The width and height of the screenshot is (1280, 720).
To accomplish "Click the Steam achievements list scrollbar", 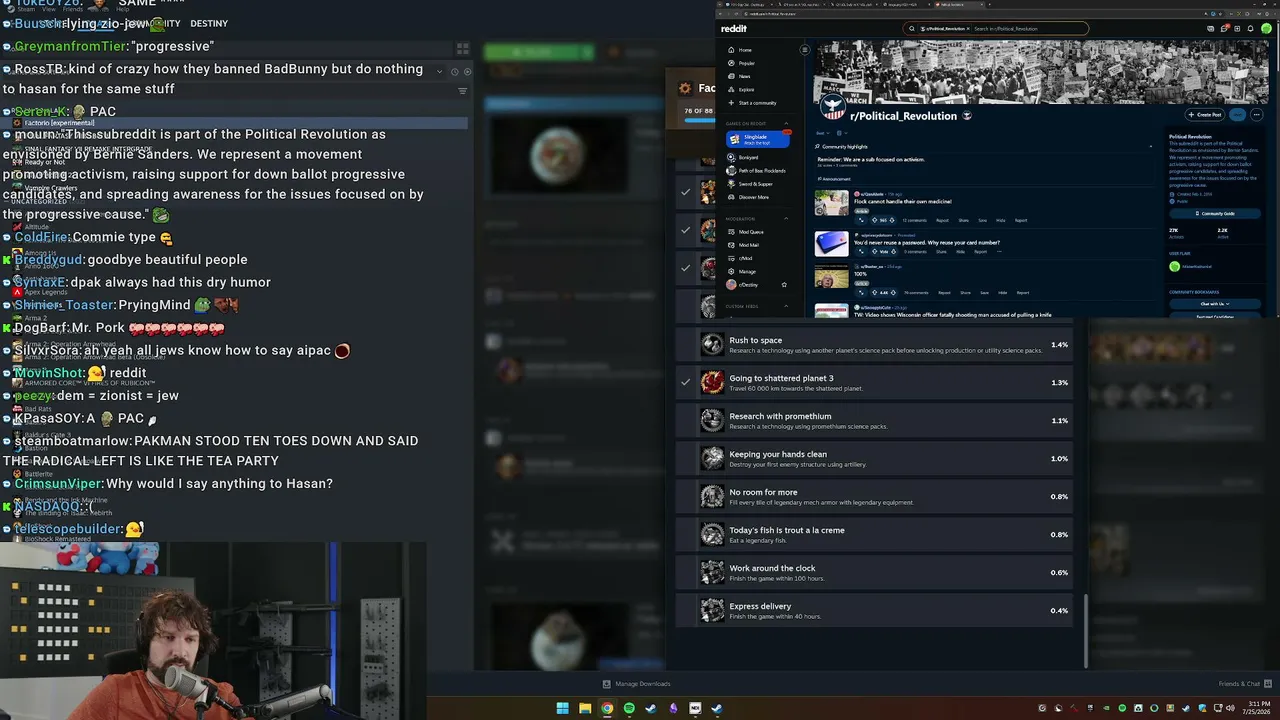I will (x=1086, y=630).
